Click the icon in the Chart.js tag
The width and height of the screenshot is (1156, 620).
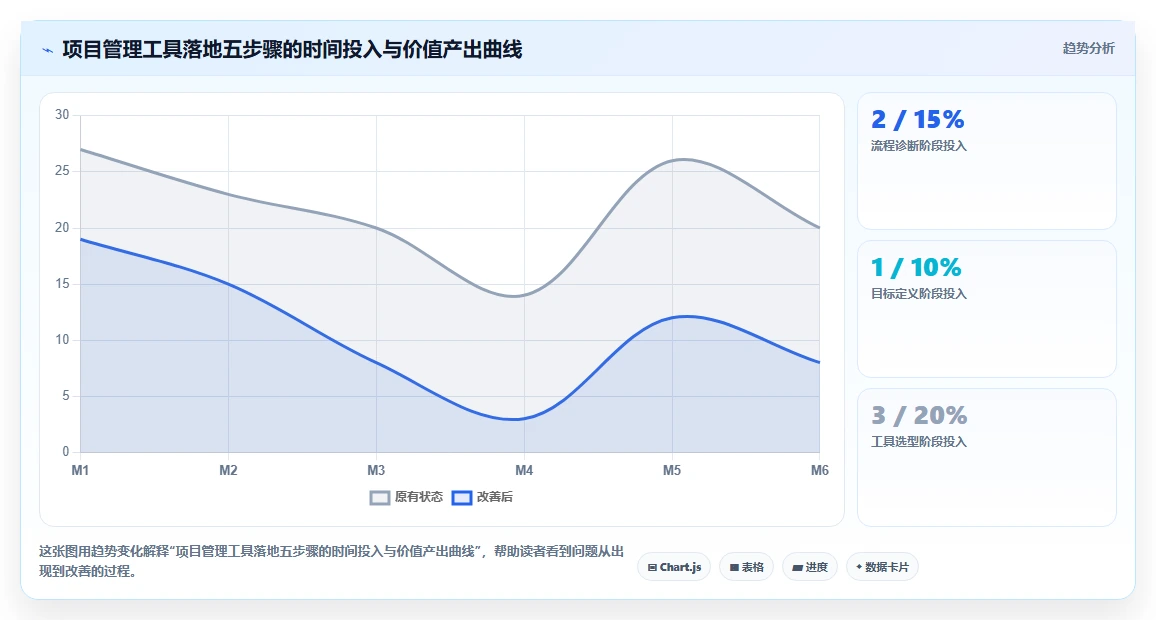pyautogui.click(x=652, y=568)
